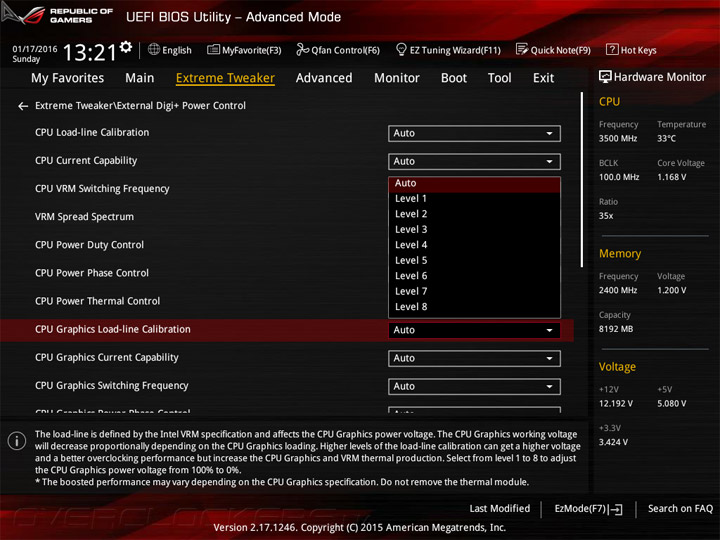This screenshot has width=720, height=540.
Task: Select Level 7 option
Action: click(x=474, y=291)
